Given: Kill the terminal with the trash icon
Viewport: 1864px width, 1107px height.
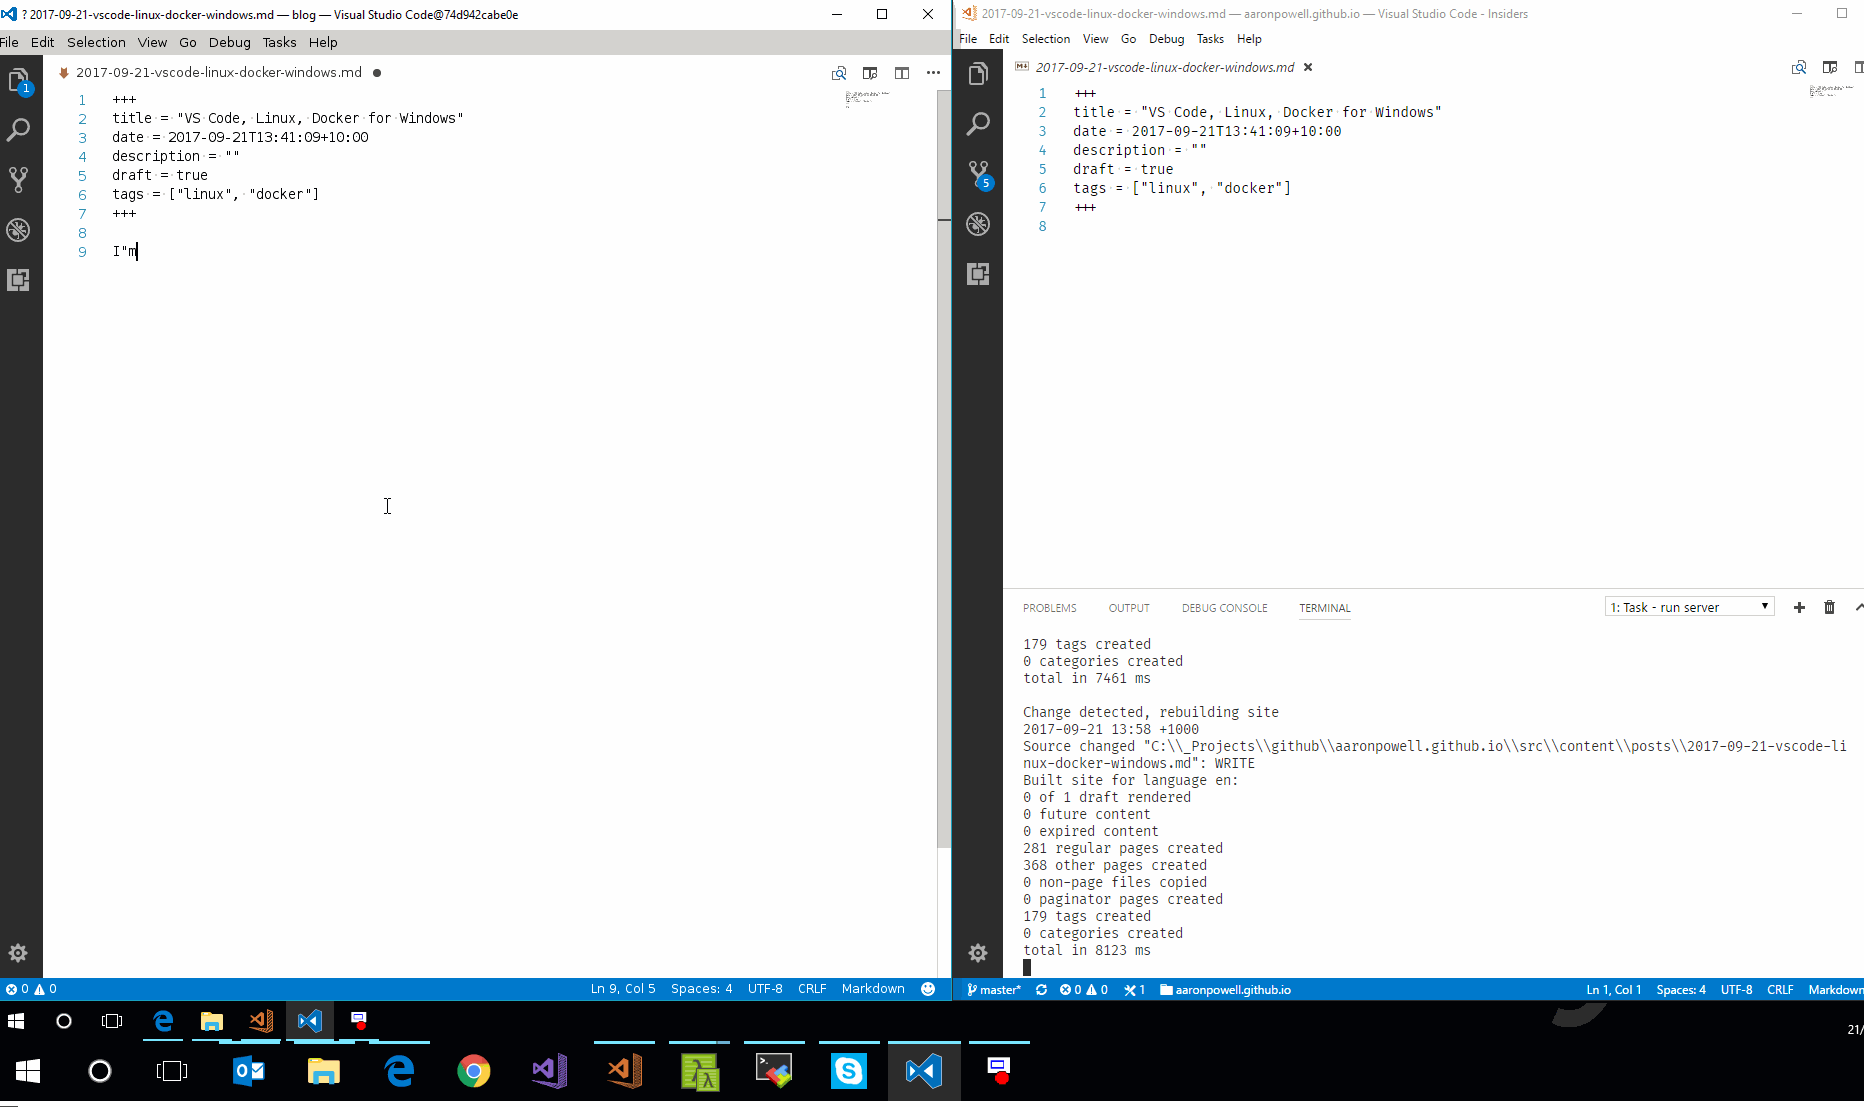Looking at the screenshot, I should [1829, 607].
